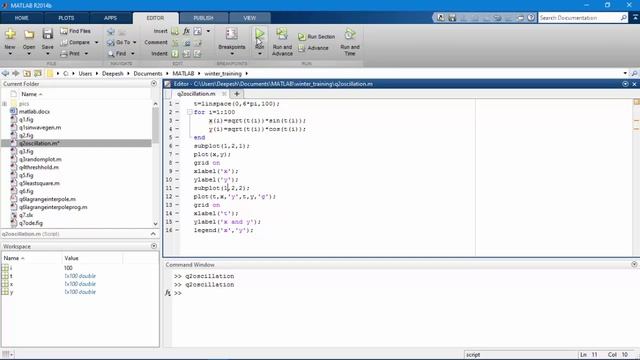The width and height of the screenshot is (640, 360).
Task: Switch to the VIEW tab
Action: 249,18
